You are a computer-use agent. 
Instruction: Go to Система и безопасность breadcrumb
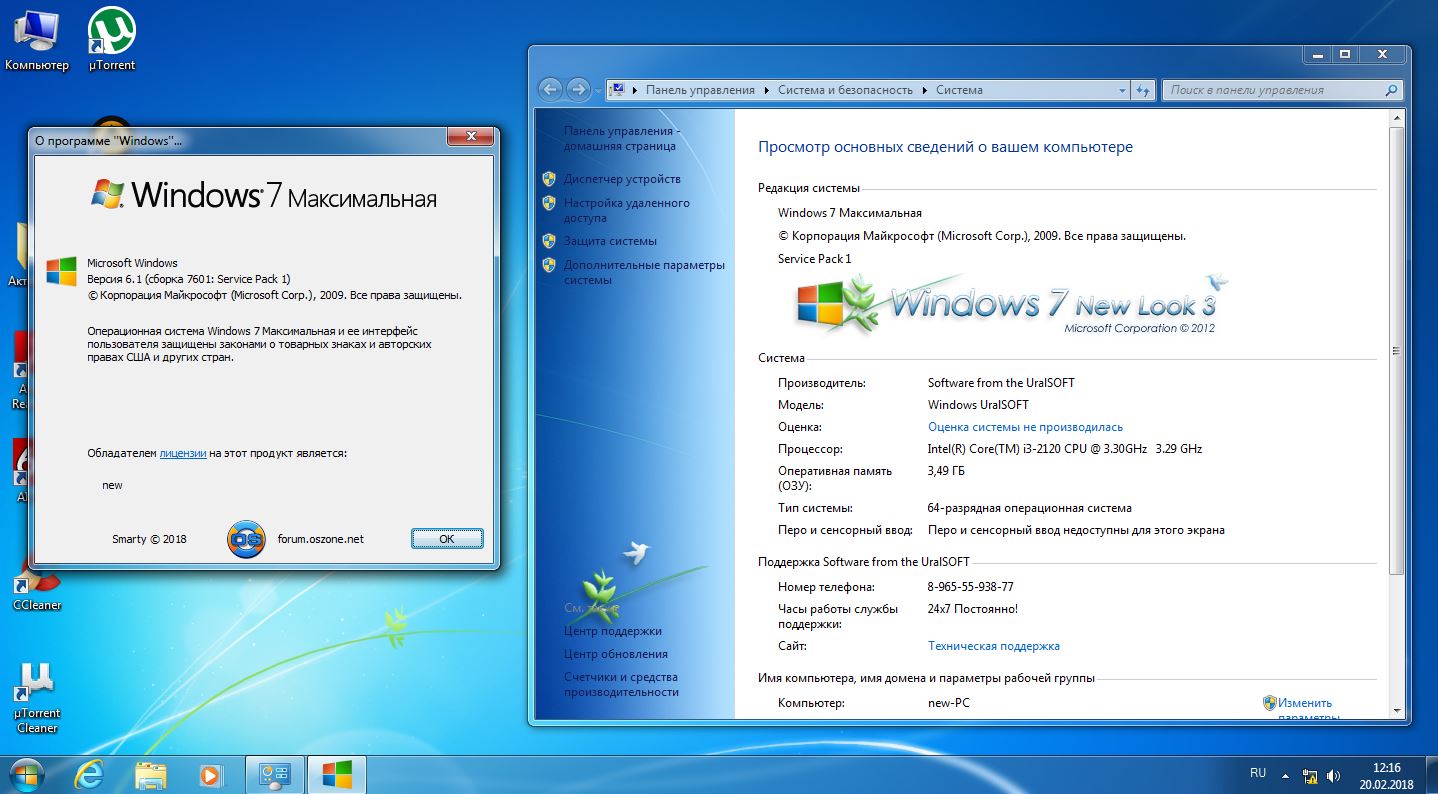tap(845, 90)
